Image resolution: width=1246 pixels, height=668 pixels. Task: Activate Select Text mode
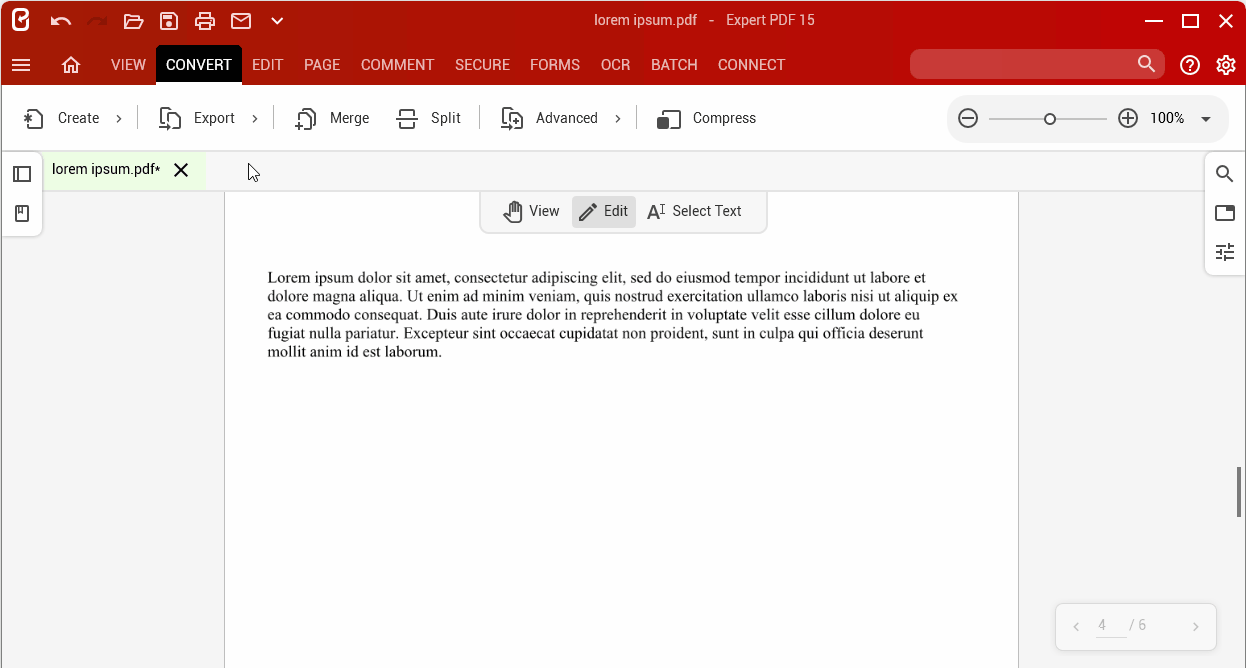(695, 211)
